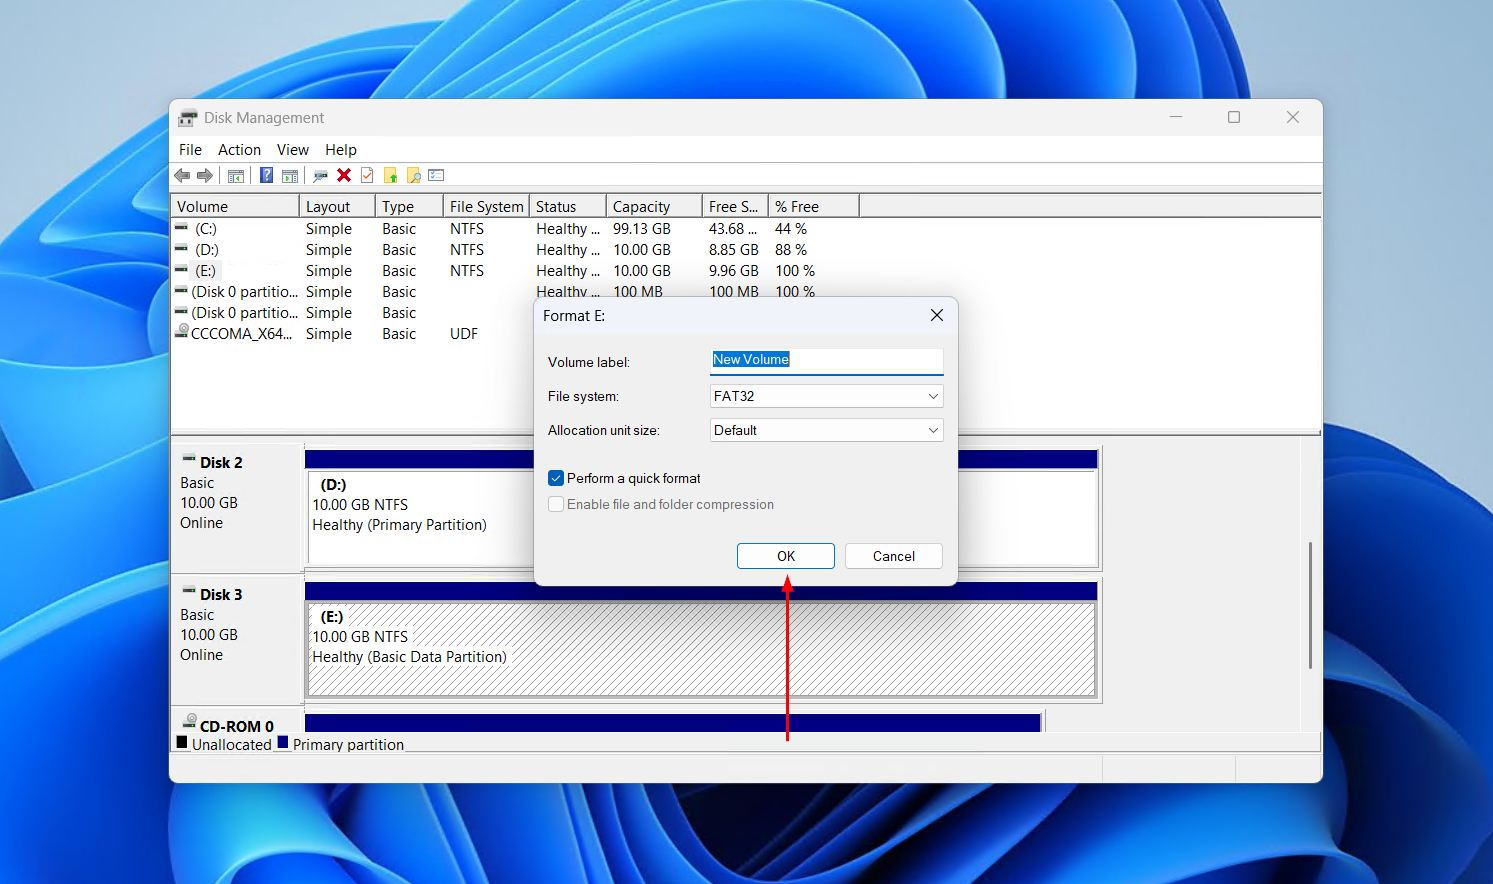
Task: Close the Format E: dialog with X
Action: point(937,315)
